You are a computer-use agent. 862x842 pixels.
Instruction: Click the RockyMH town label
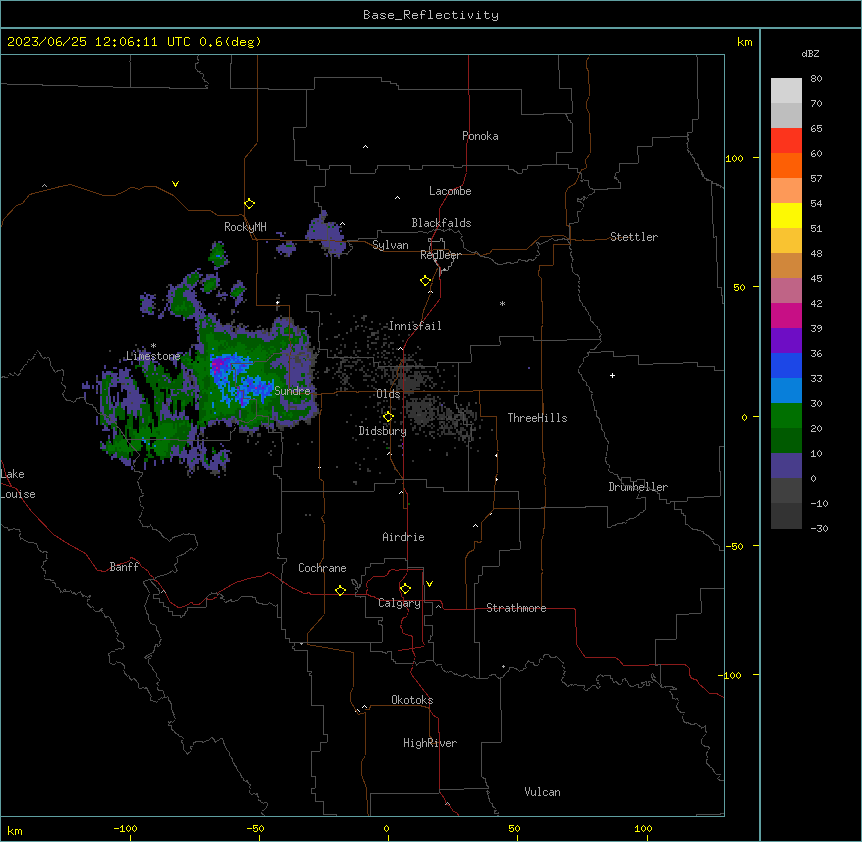[x=245, y=227]
